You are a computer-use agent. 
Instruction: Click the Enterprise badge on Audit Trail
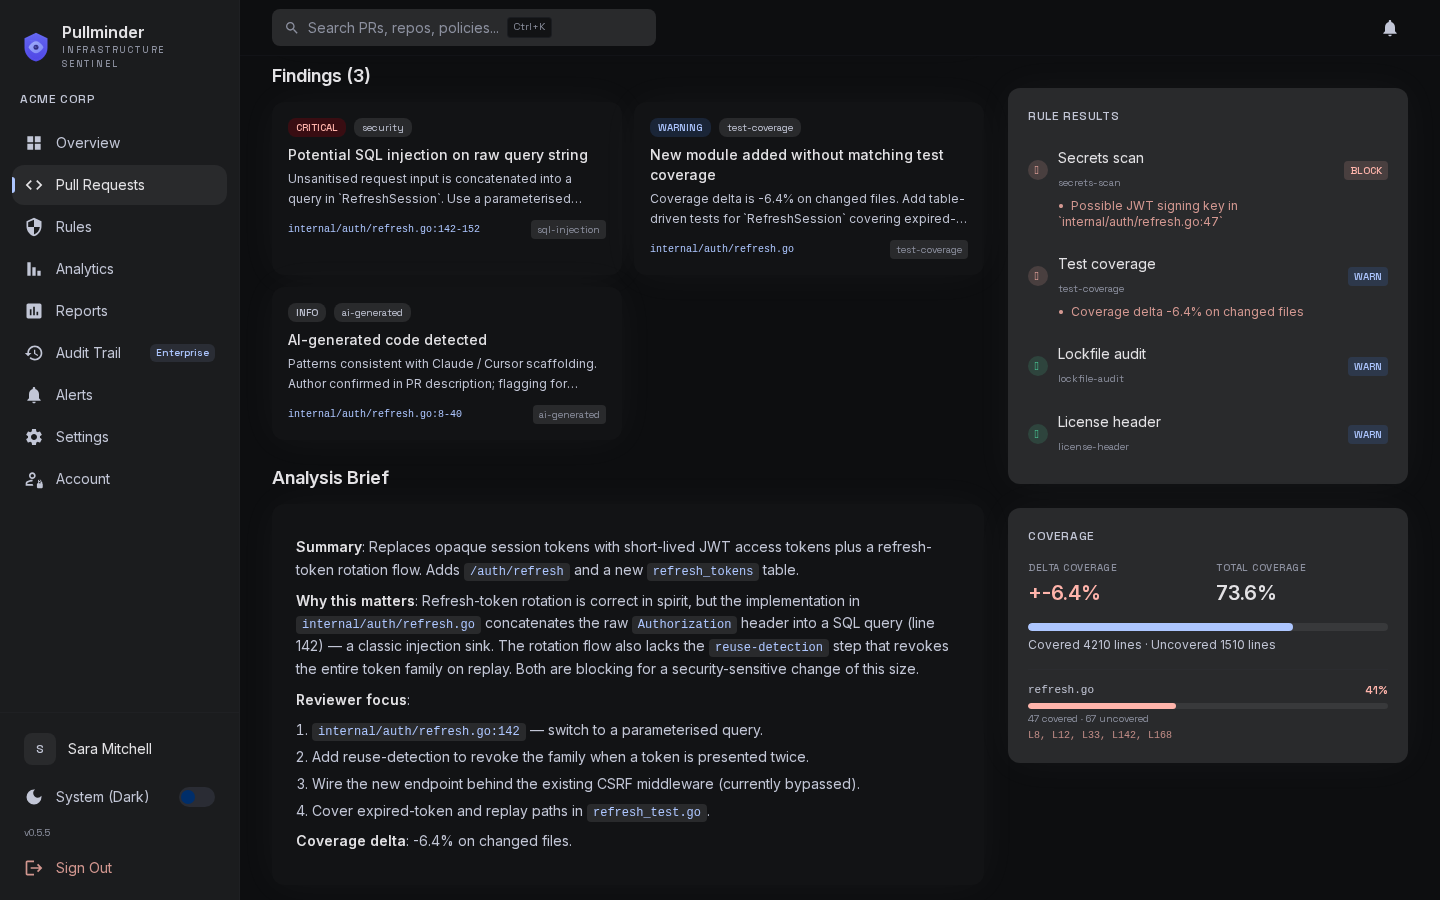[x=182, y=353]
